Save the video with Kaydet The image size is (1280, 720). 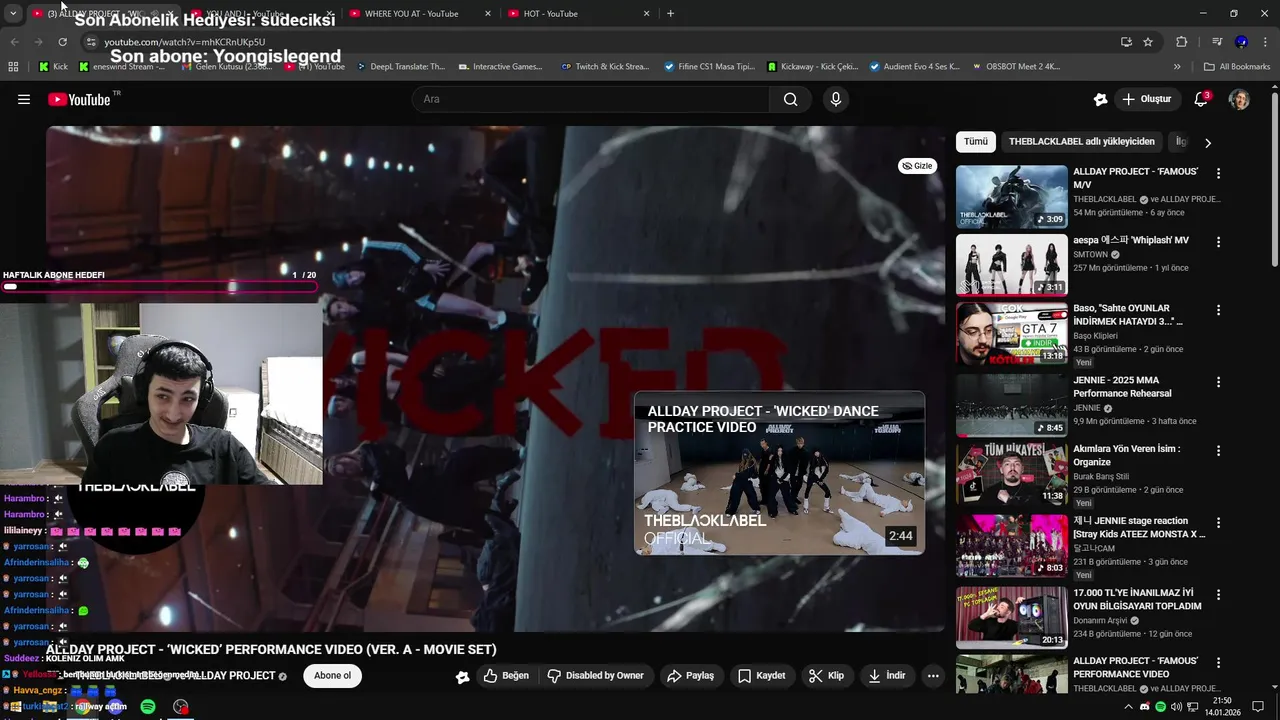click(762, 676)
